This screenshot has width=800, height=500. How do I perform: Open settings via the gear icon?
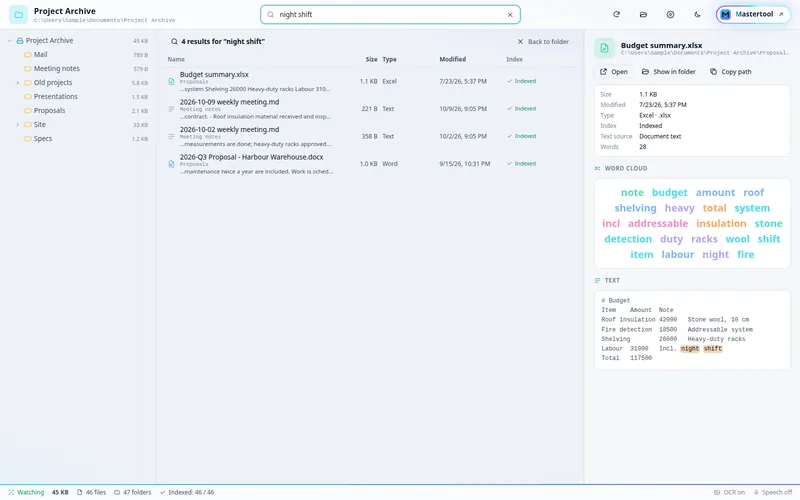670,14
